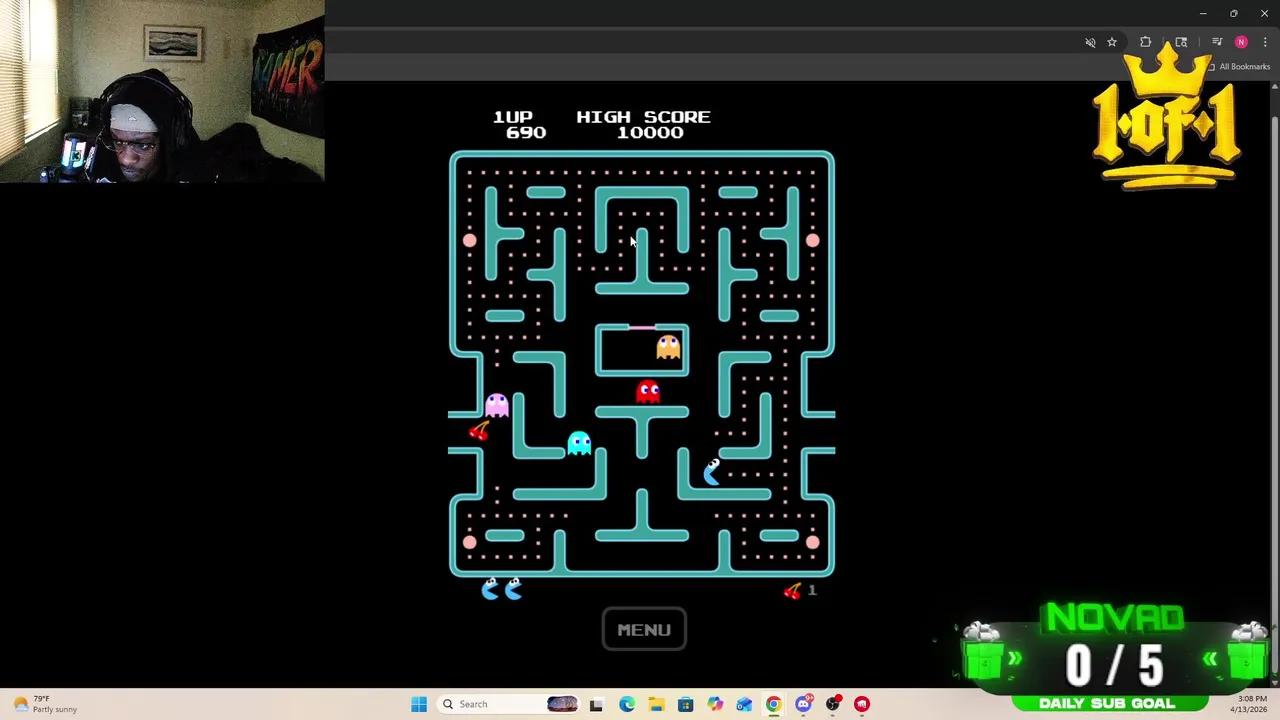Open the Windows Start menu
The height and width of the screenshot is (720, 1280).
click(419, 704)
